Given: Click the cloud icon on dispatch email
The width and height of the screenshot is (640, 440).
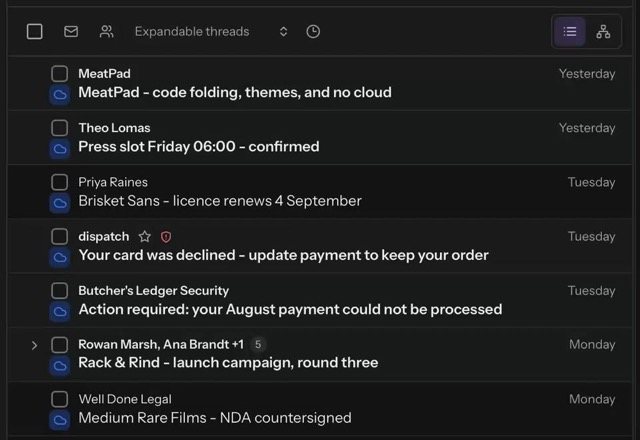Looking at the screenshot, I should coord(60,258).
